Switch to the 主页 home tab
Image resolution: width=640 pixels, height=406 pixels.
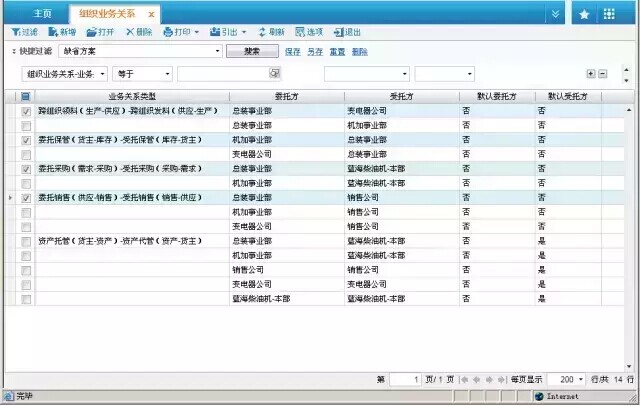pyautogui.click(x=42, y=14)
